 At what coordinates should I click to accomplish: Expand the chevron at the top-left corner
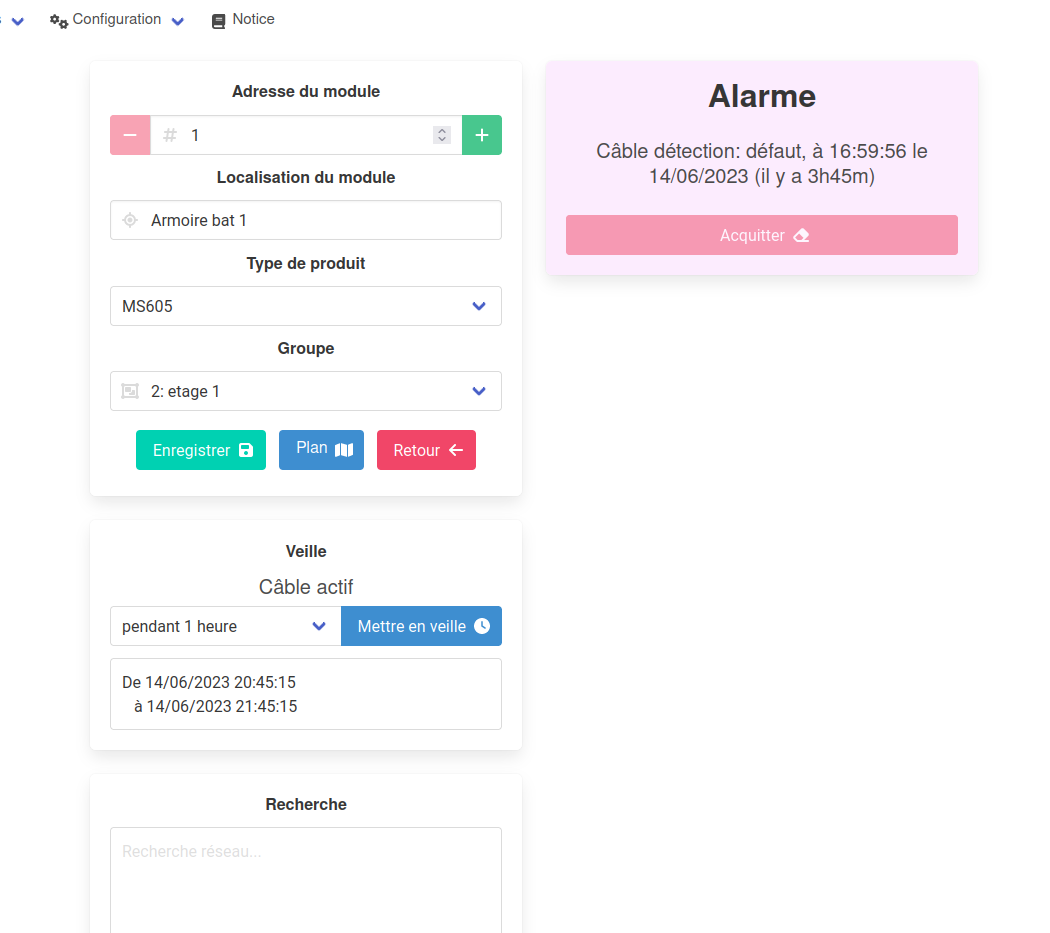tap(16, 19)
